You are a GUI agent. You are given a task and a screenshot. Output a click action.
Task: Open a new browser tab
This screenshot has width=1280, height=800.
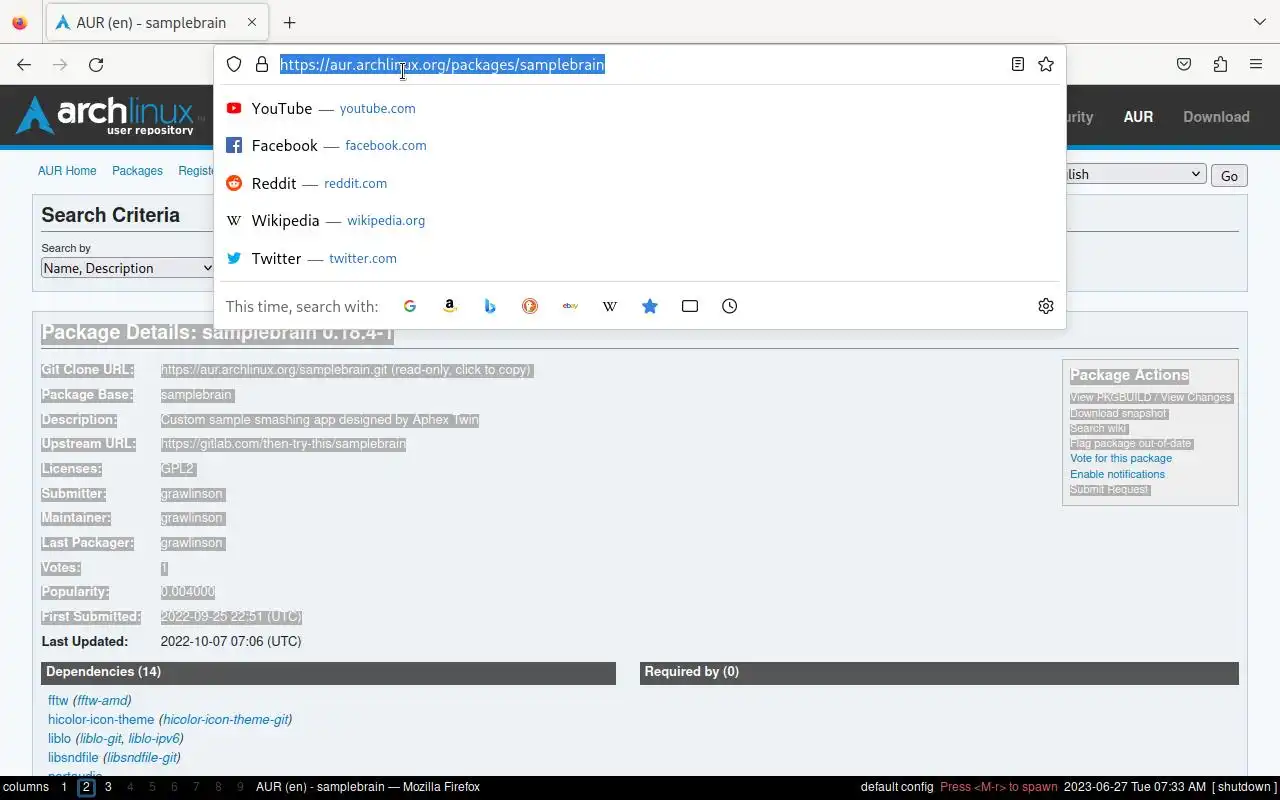pyautogui.click(x=289, y=22)
